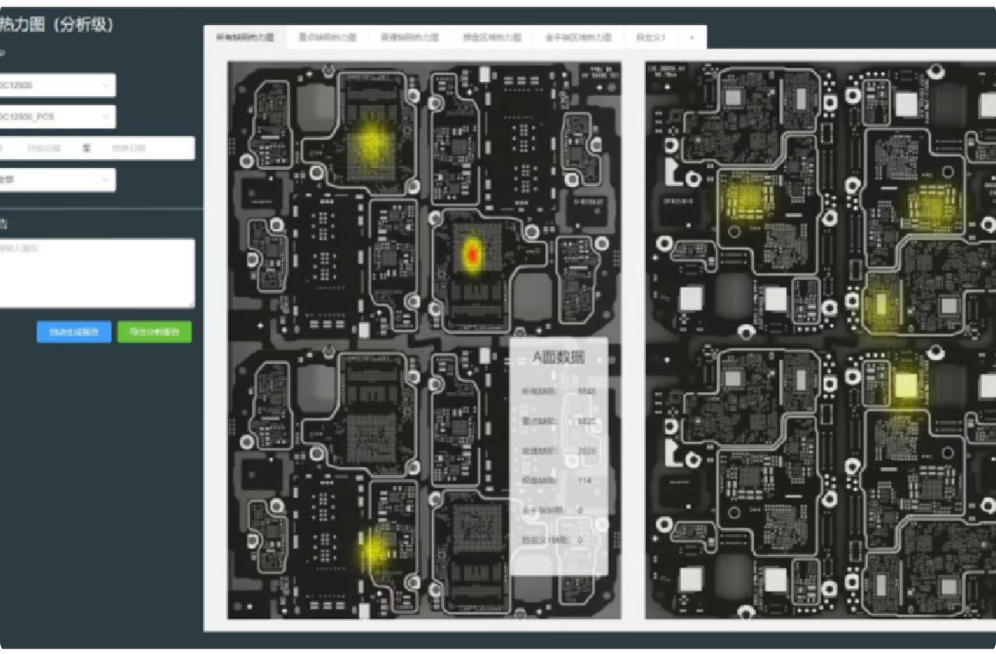Select the first heatmap tab
This screenshot has height=654, width=996.
tap(244, 37)
